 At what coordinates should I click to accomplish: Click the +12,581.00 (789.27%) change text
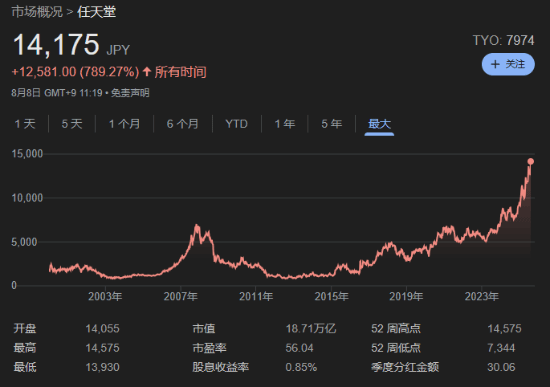click(75, 72)
